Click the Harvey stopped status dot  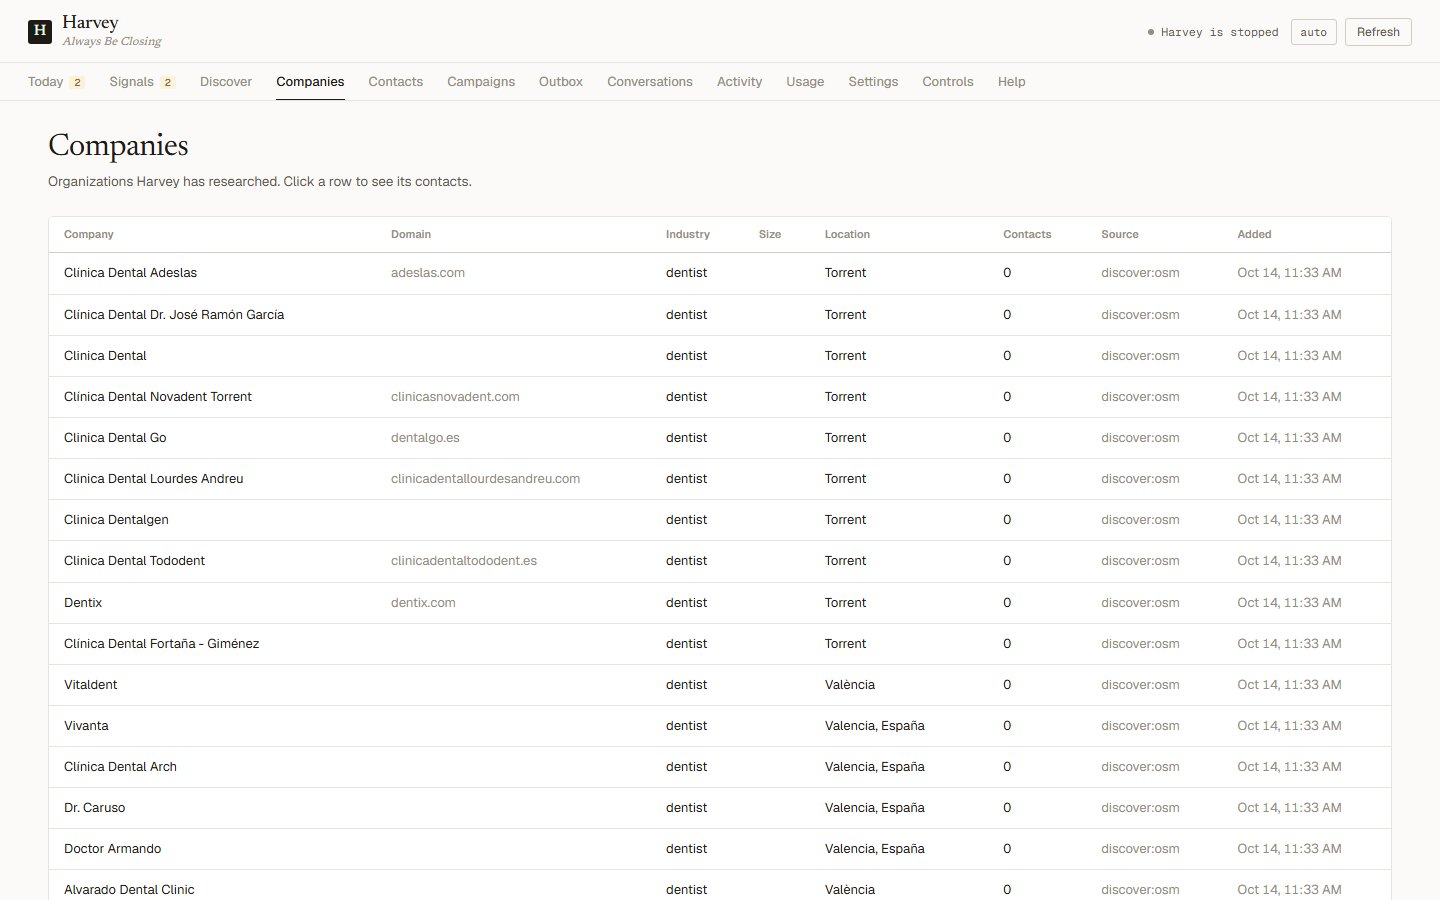pyautogui.click(x=1151, y=32)
